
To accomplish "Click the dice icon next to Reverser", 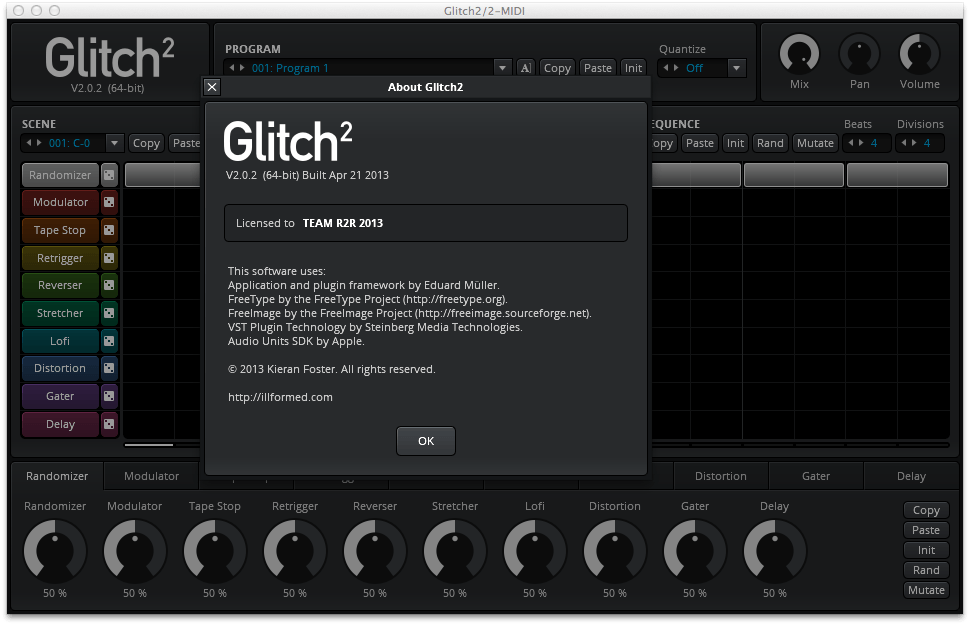I will click(109, 285).
